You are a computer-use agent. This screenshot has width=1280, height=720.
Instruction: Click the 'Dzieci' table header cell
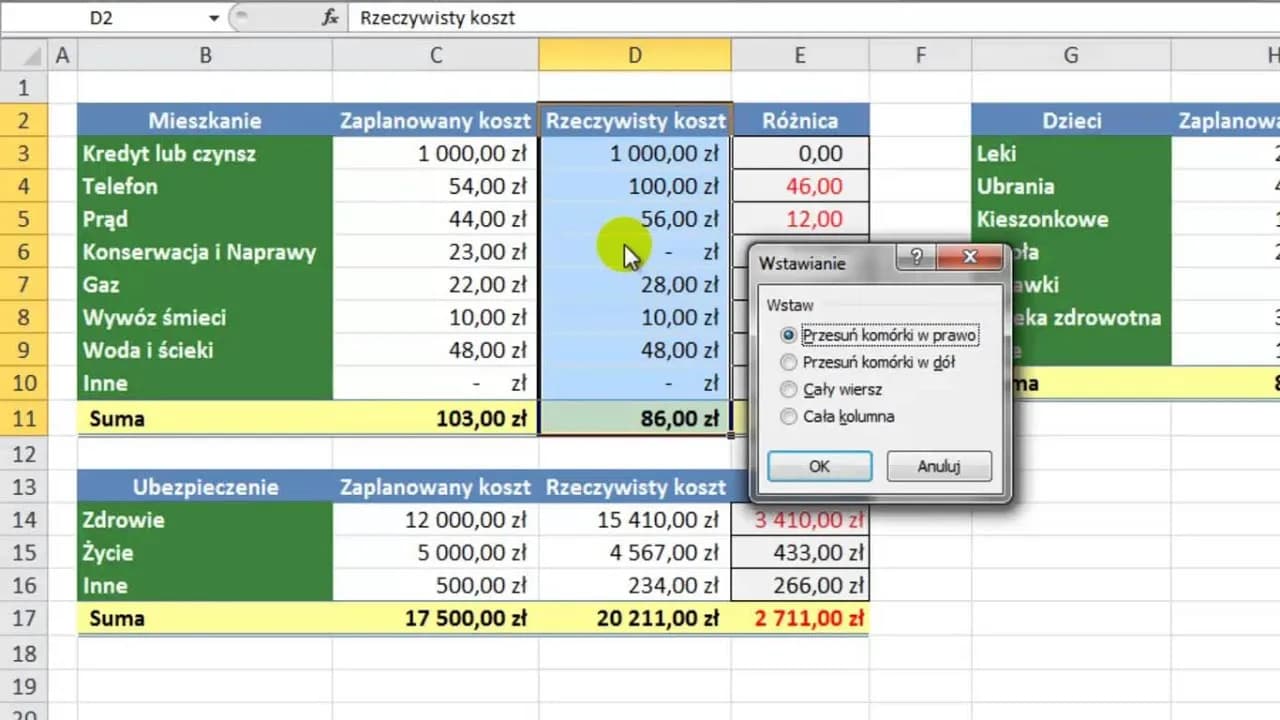coord(1071,121)
